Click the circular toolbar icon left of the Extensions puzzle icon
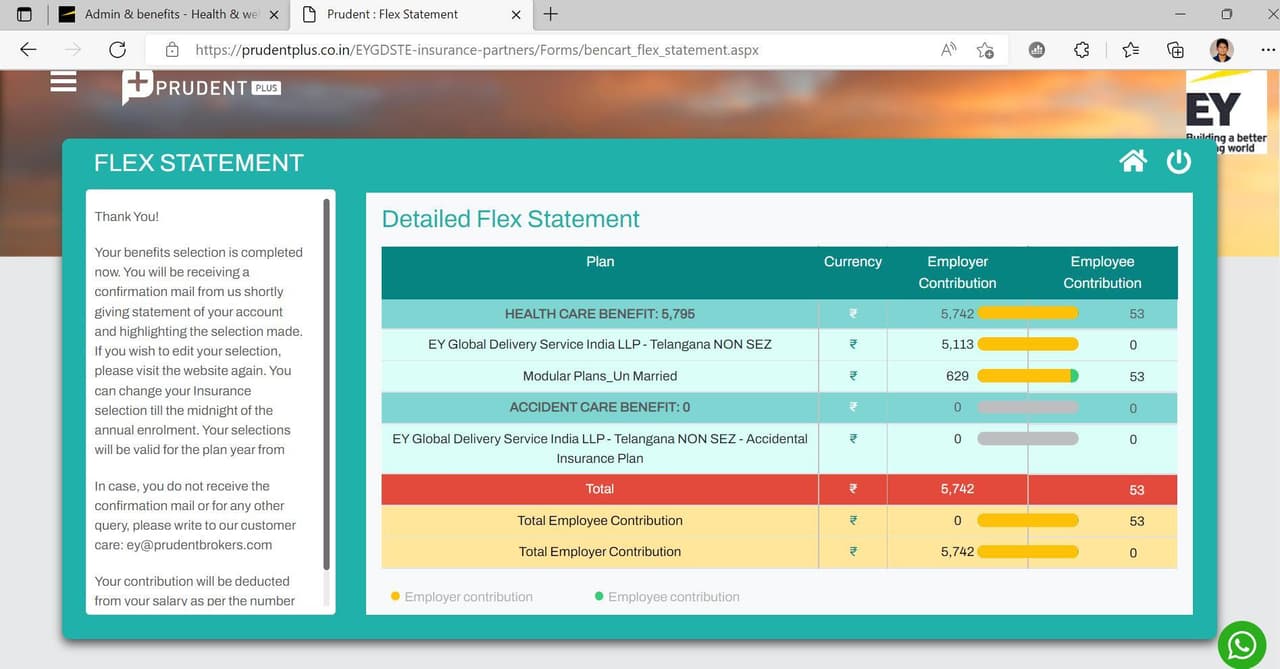 coord(1037,49)
